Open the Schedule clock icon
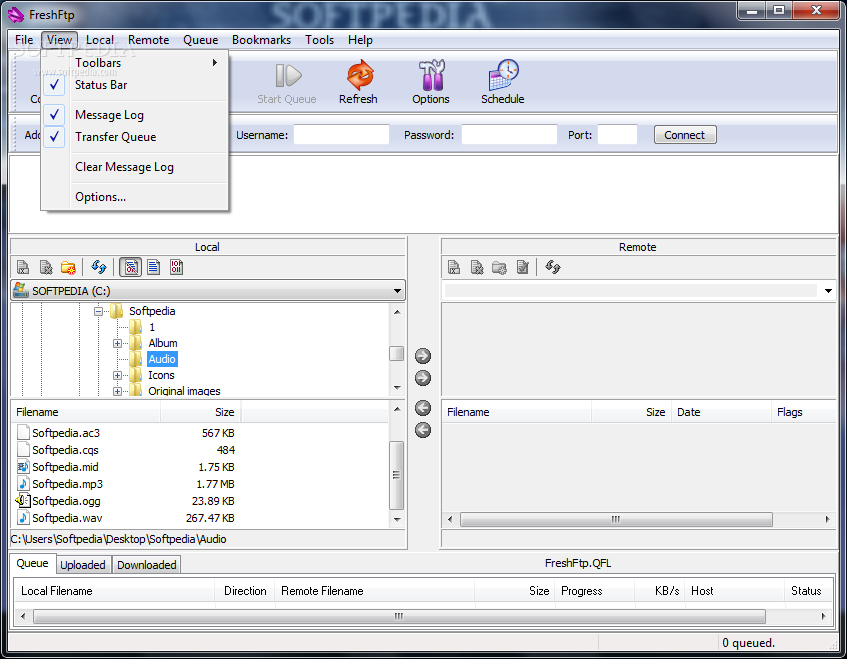This screenshot has width=847, height=659. tap(503, 75)
